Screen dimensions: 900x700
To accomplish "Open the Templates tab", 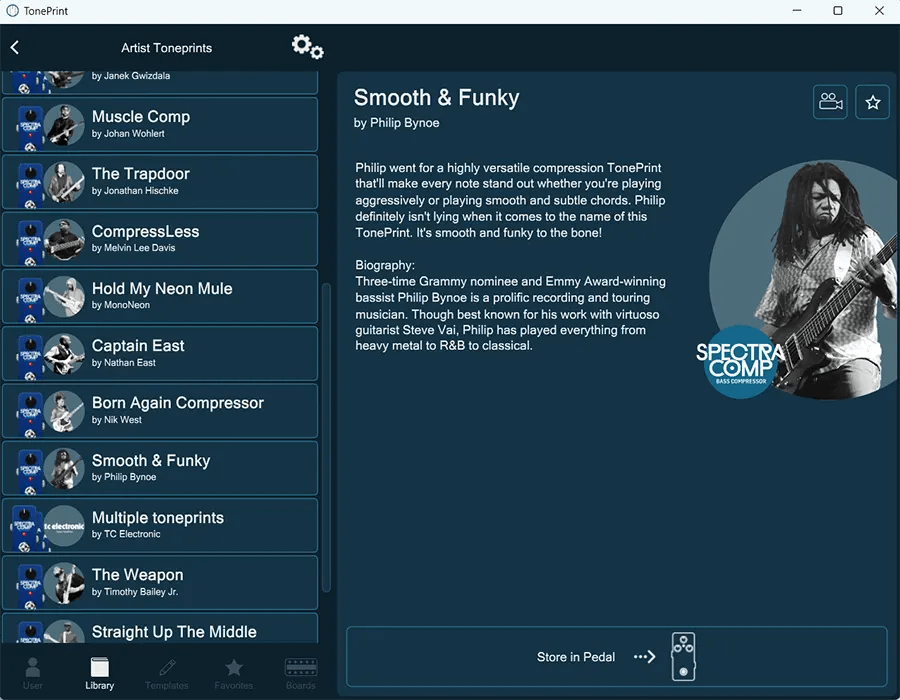I will tap(167, 673).
